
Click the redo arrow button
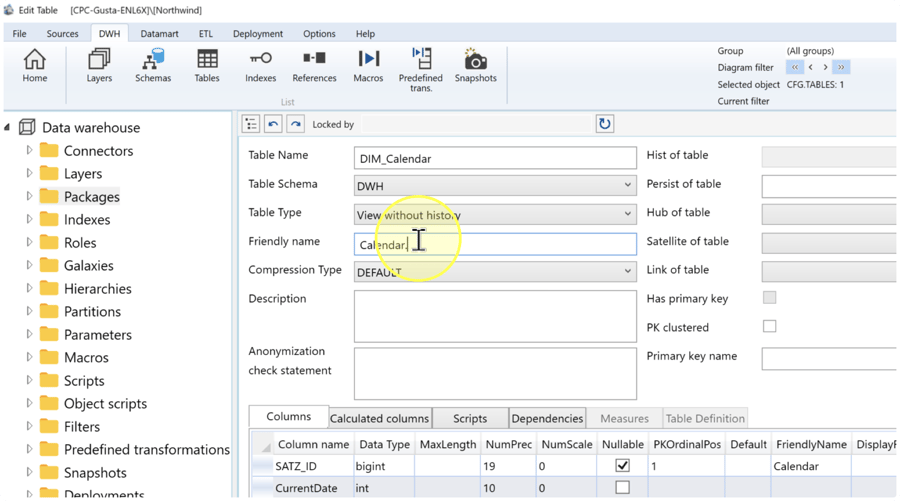[295, 124]
